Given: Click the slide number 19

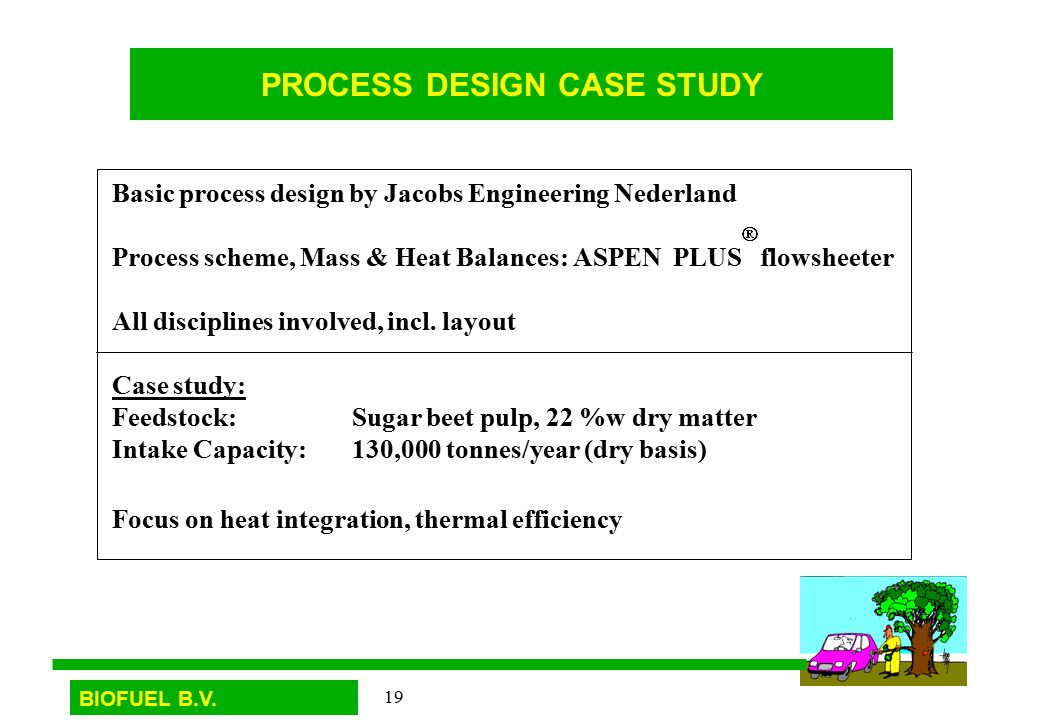Looking at the screenshot, I should click(x=393, y=697).
